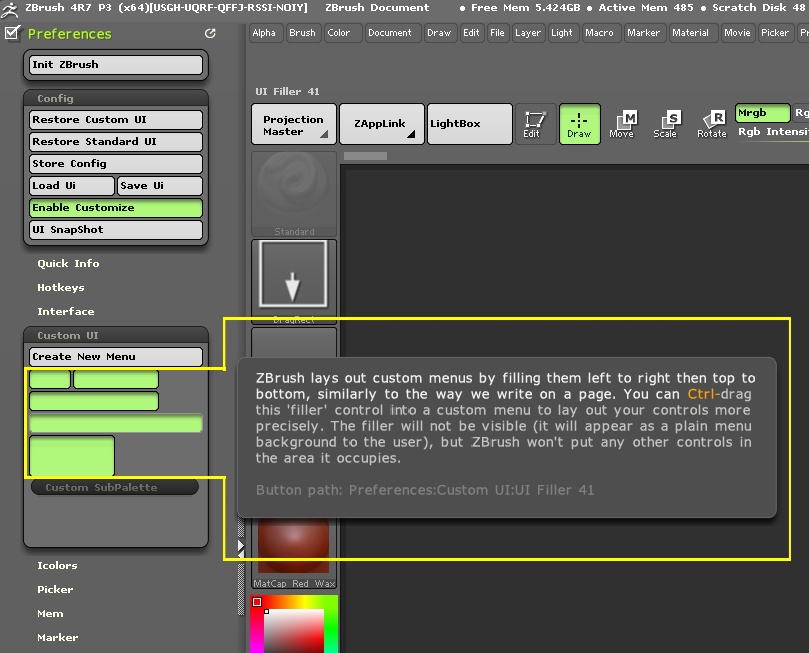The width and height of the screenshot is (809, 653).
Task: Click Restore Standard UI
Action: click(116, 142)
